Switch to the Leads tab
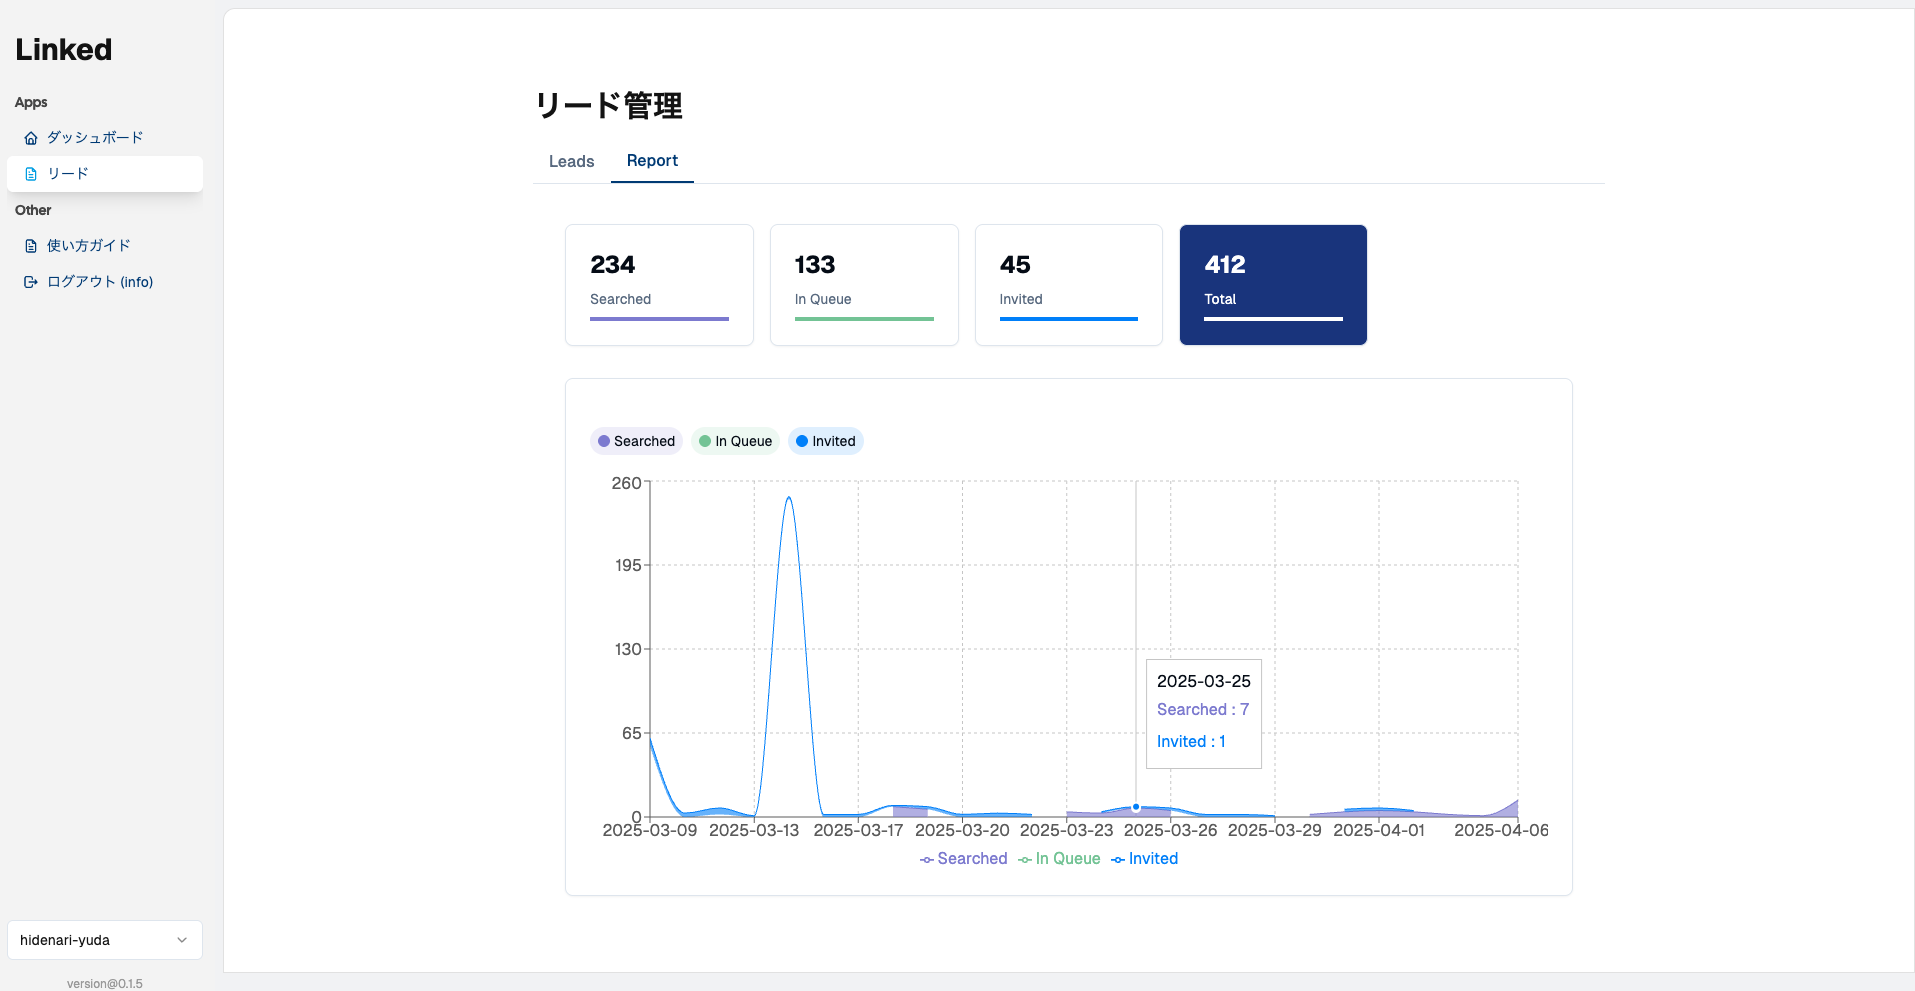The height and width of the screenshot is (991, 1915). 571,161
